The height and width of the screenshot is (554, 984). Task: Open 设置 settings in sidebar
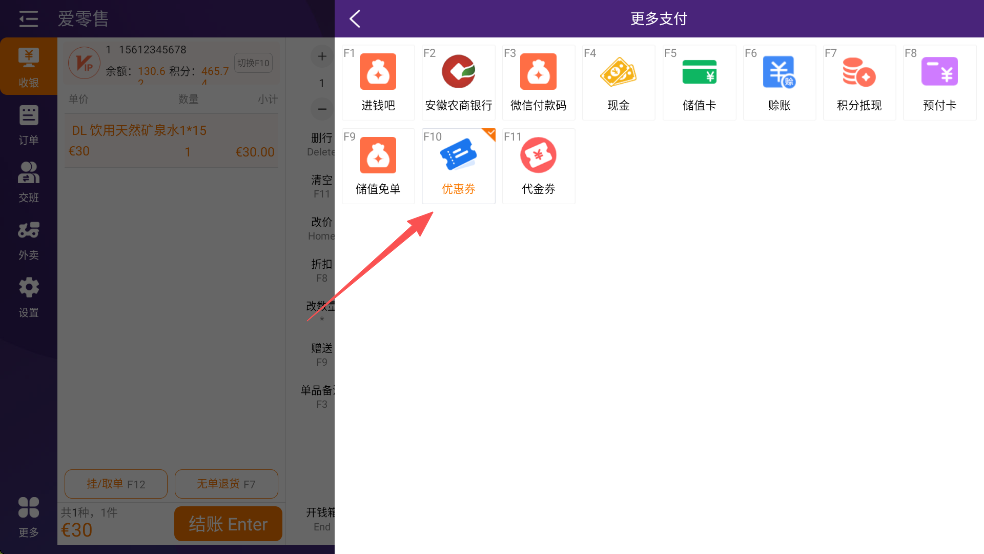[29, 297]
